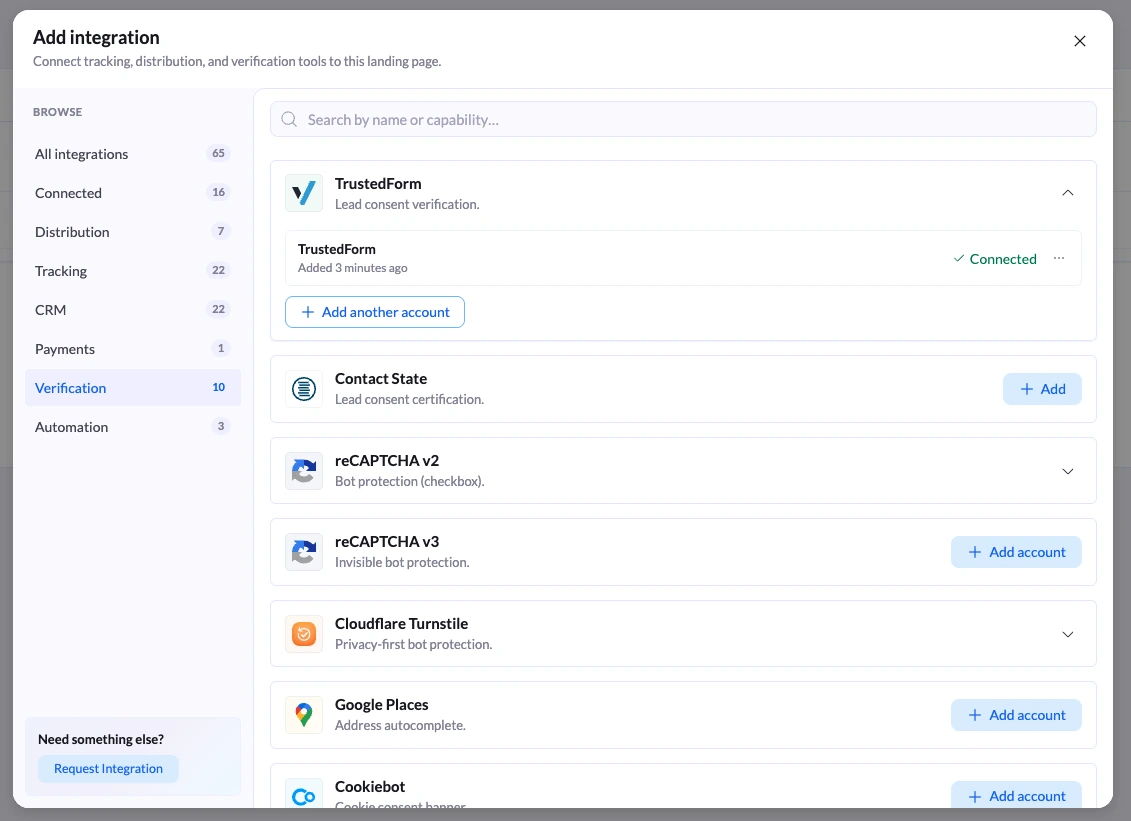The width and height of the screenshot is (1131, 821).
Task: Click the 'Need something else?' text
Action: click(101, 739)
